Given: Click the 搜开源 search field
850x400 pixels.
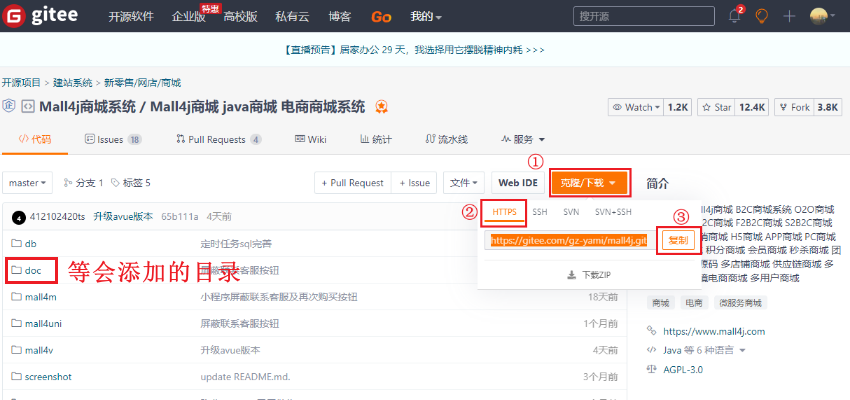Looking at the screenshot, I should tap(643, 16).
